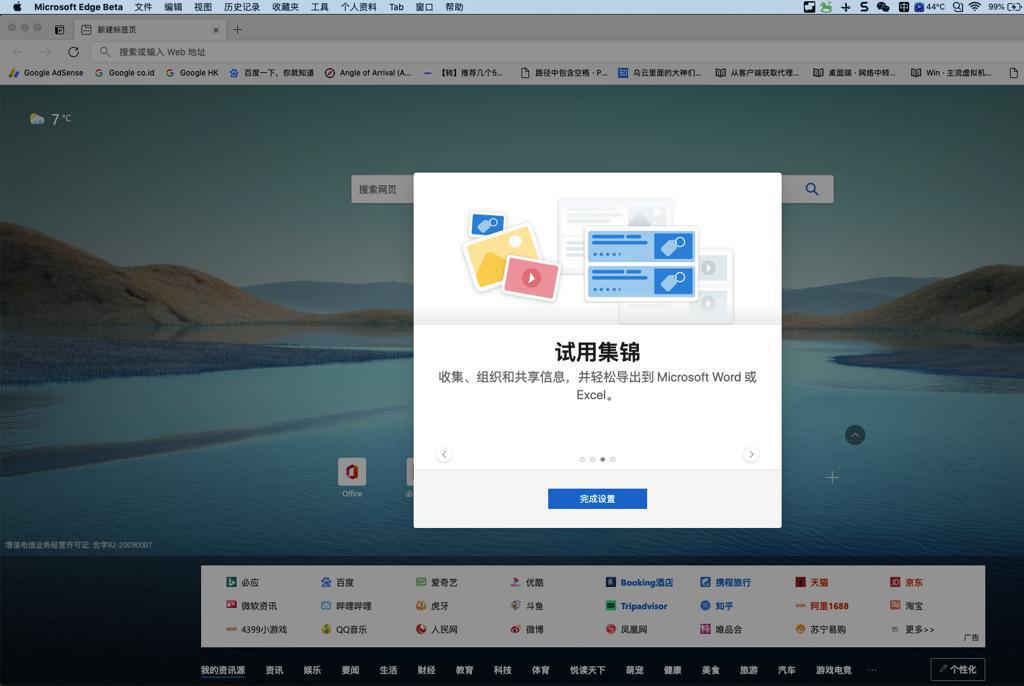
Task: Open the Booking酒店 link
Action: (639, 582)
